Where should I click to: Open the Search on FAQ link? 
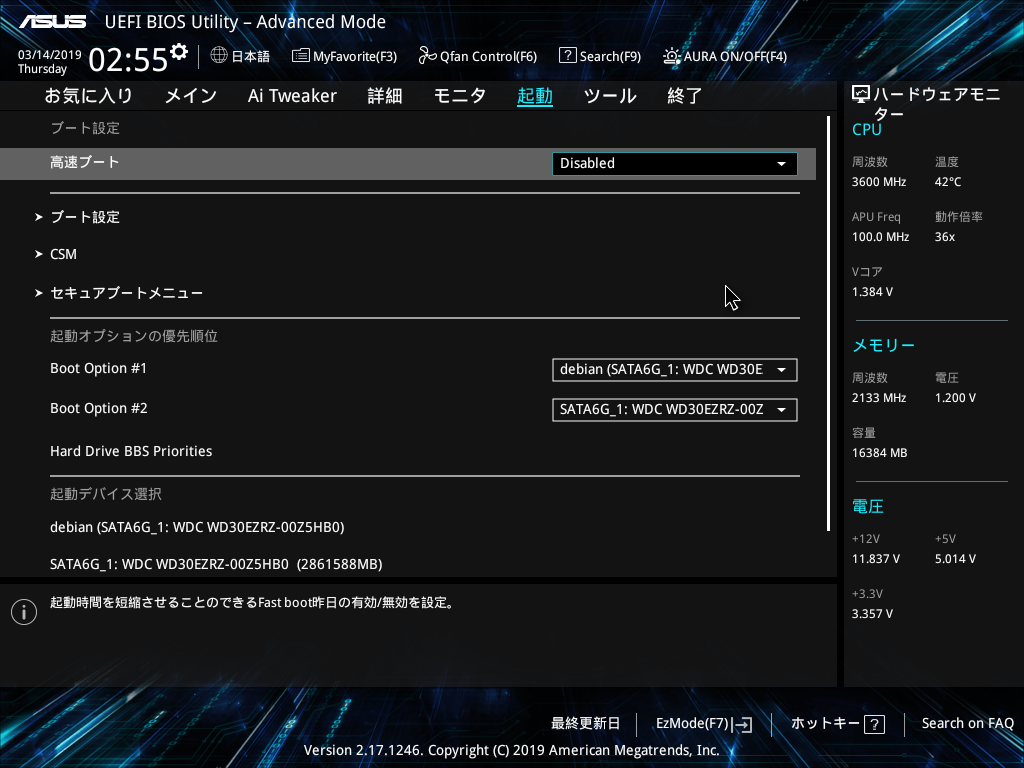click(967, 724)
